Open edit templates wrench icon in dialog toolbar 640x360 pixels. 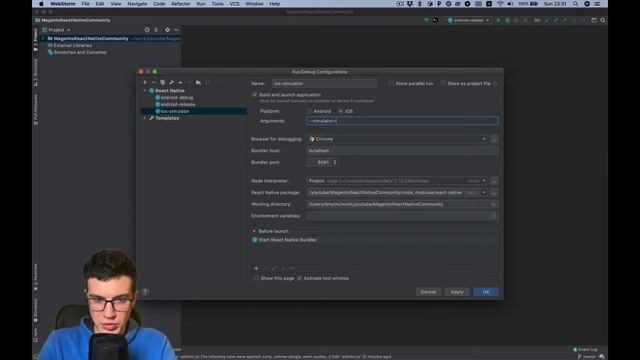tap(171, 82)
